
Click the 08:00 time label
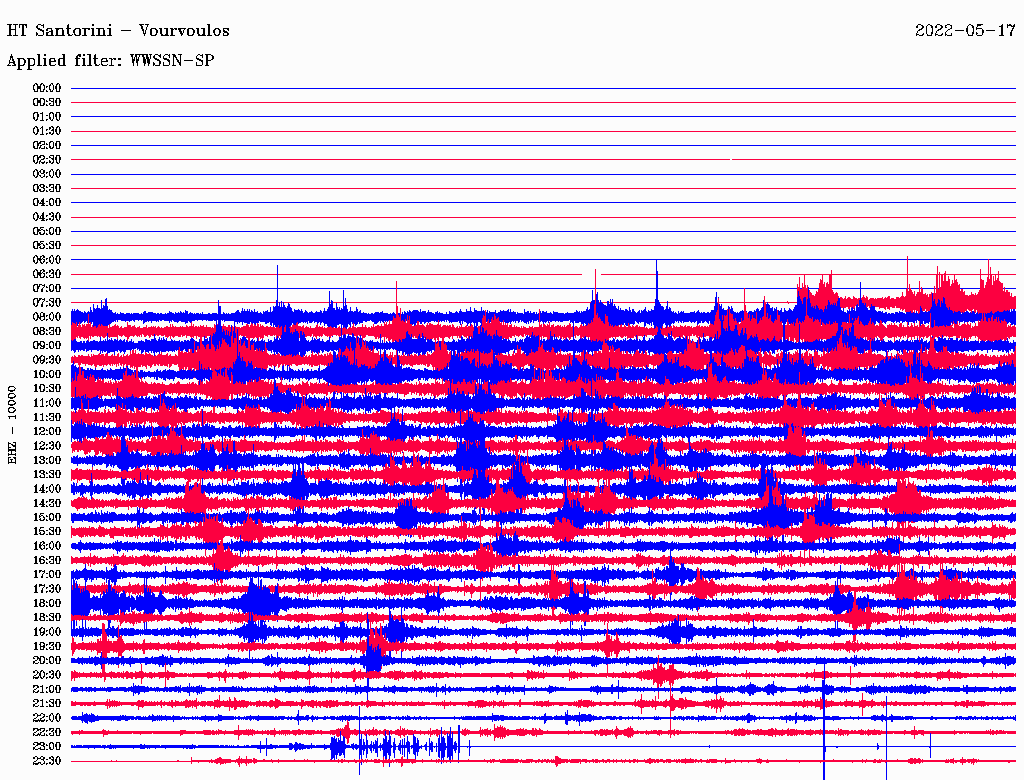(47, 317)
